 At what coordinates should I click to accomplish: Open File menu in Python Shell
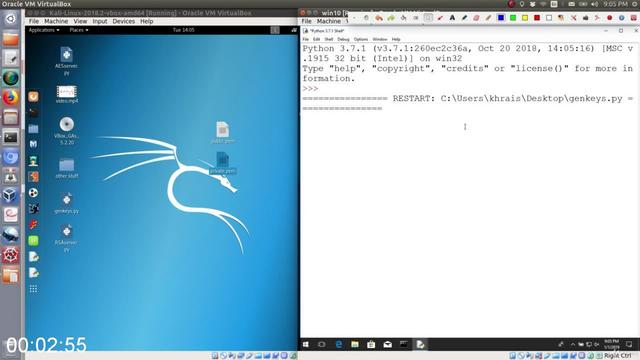click(x=305, y=39)
